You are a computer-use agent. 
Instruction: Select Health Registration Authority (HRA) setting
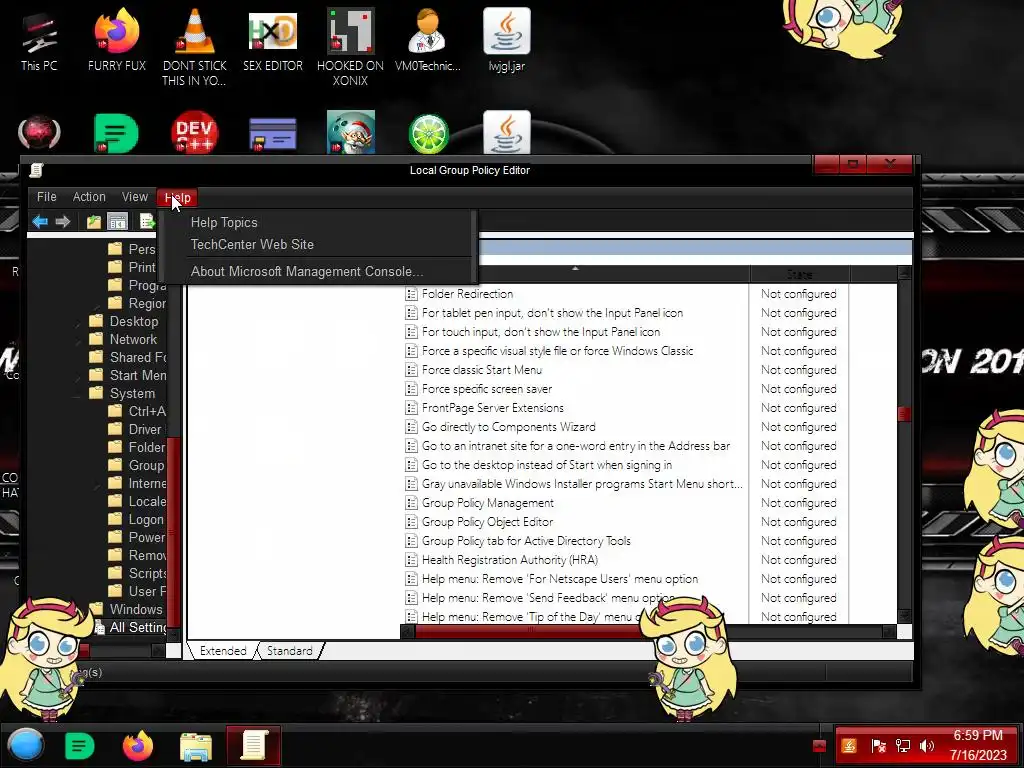[x=509, y=560]
